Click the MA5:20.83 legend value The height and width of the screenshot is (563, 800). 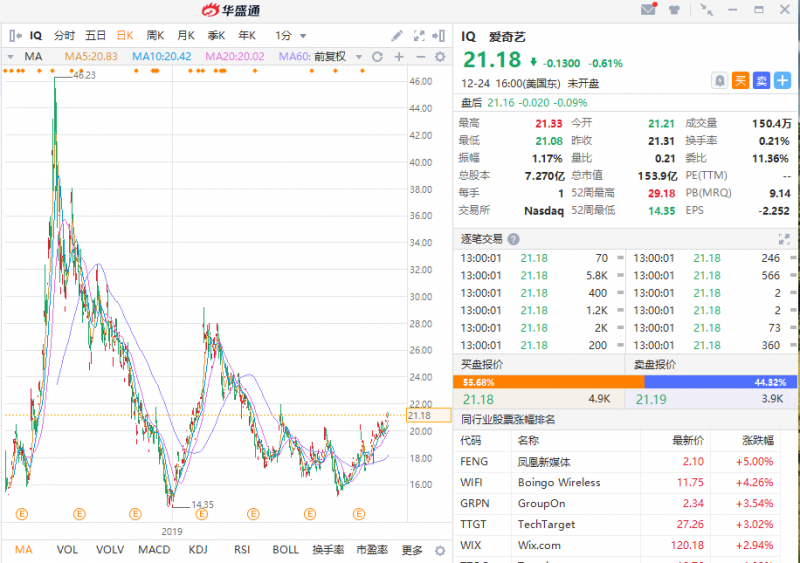tap(91, 57)
